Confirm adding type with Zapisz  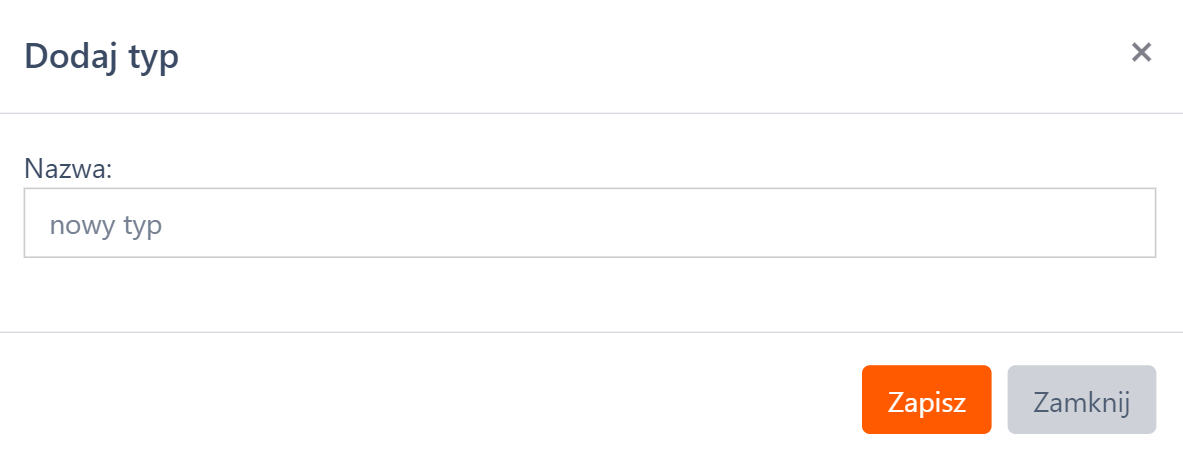click(x=926, y=400)
